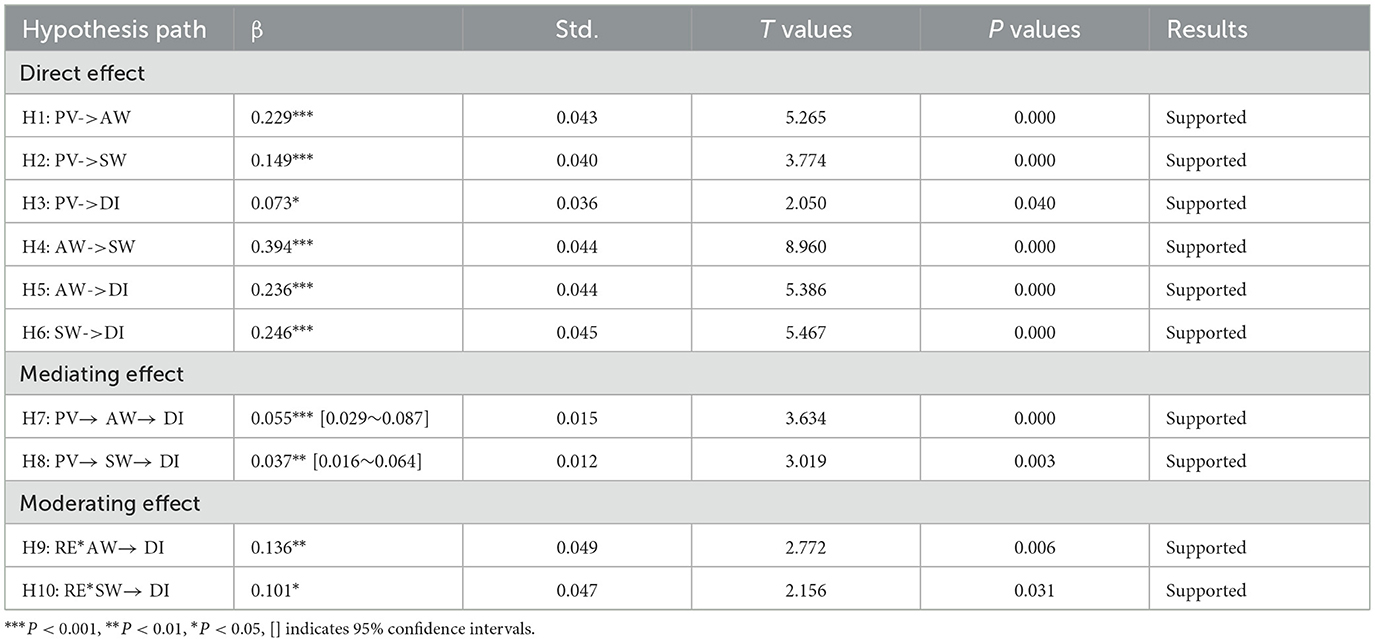Click the 2.156 T value cell
The height and width of the screenshot is (642, 1375).
pyautogui.click(x=805, y=590)
